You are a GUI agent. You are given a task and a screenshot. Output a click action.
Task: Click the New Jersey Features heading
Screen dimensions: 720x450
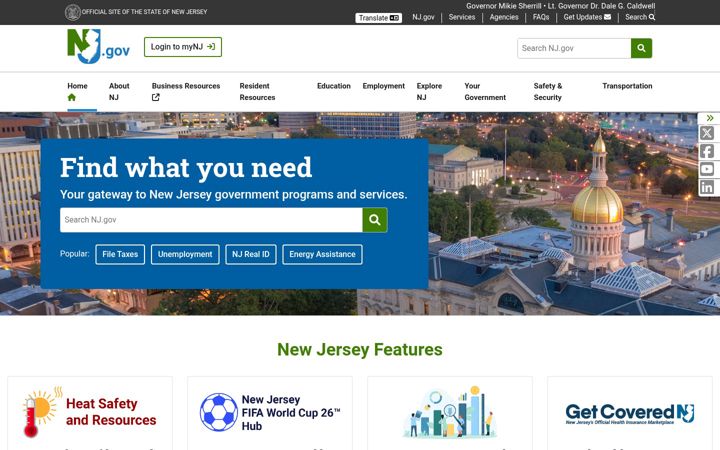coord(360,349)
